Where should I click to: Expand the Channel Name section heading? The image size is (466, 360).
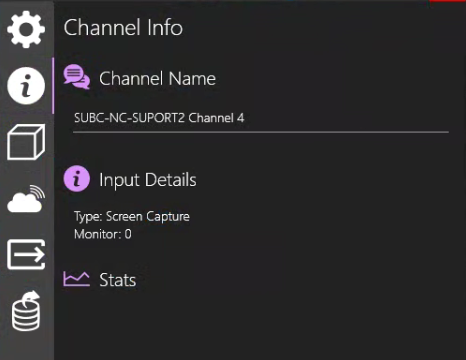coord(157,79)
